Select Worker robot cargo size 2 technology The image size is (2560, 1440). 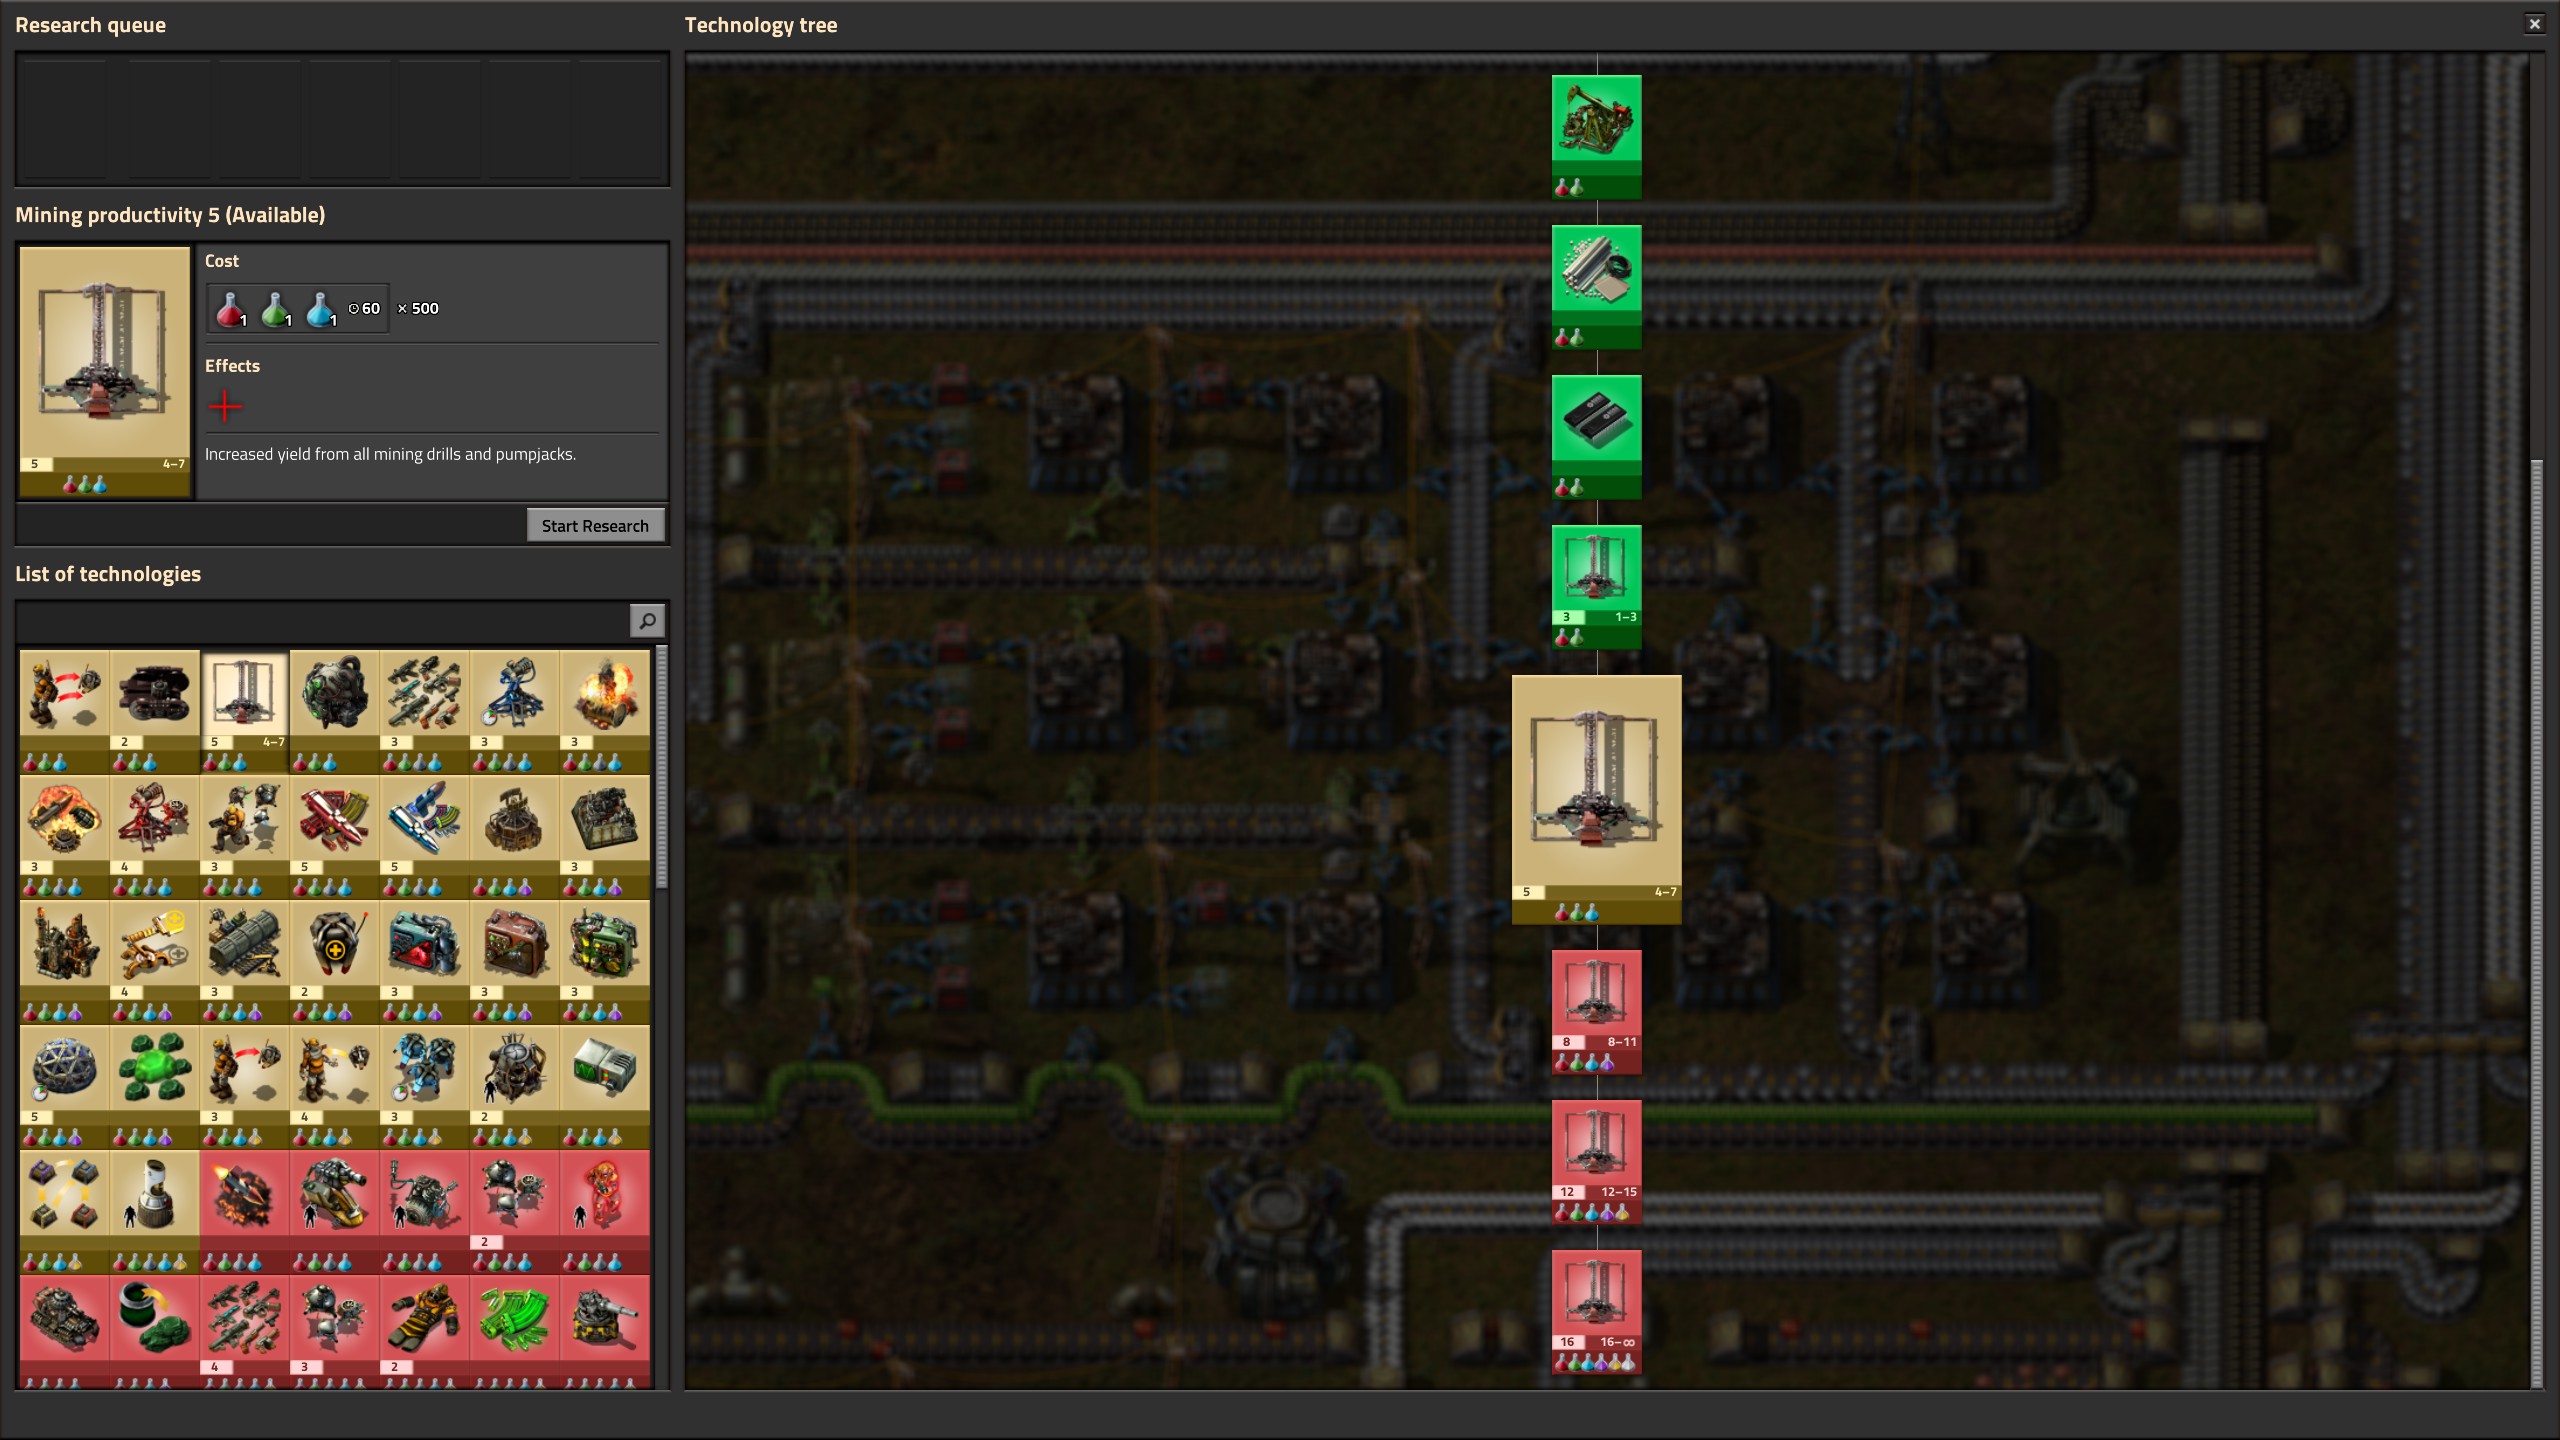pyautogui.click(x=335, y=962)
